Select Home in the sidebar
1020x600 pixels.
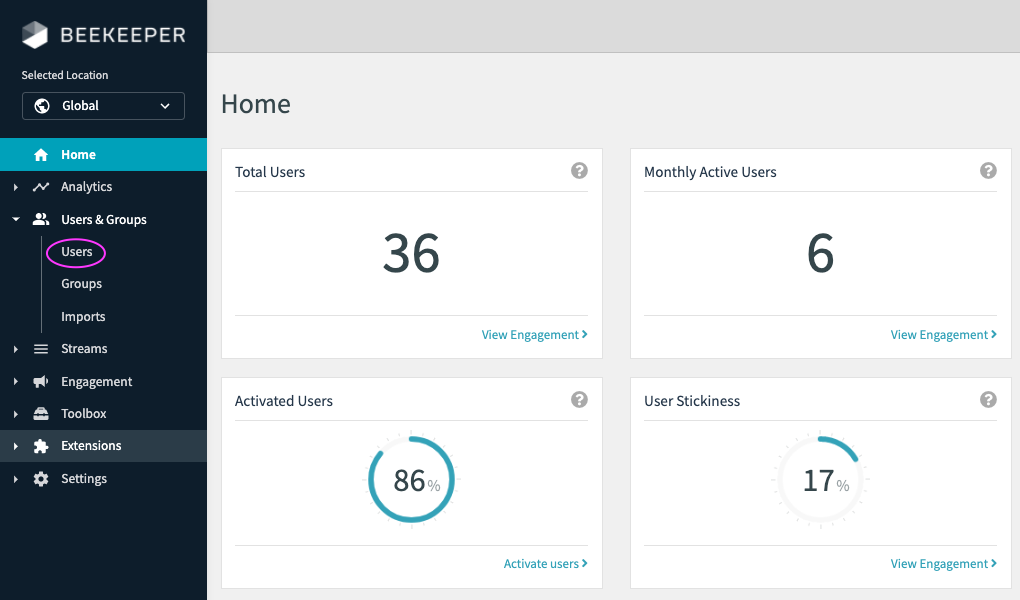tap(103, 155)
